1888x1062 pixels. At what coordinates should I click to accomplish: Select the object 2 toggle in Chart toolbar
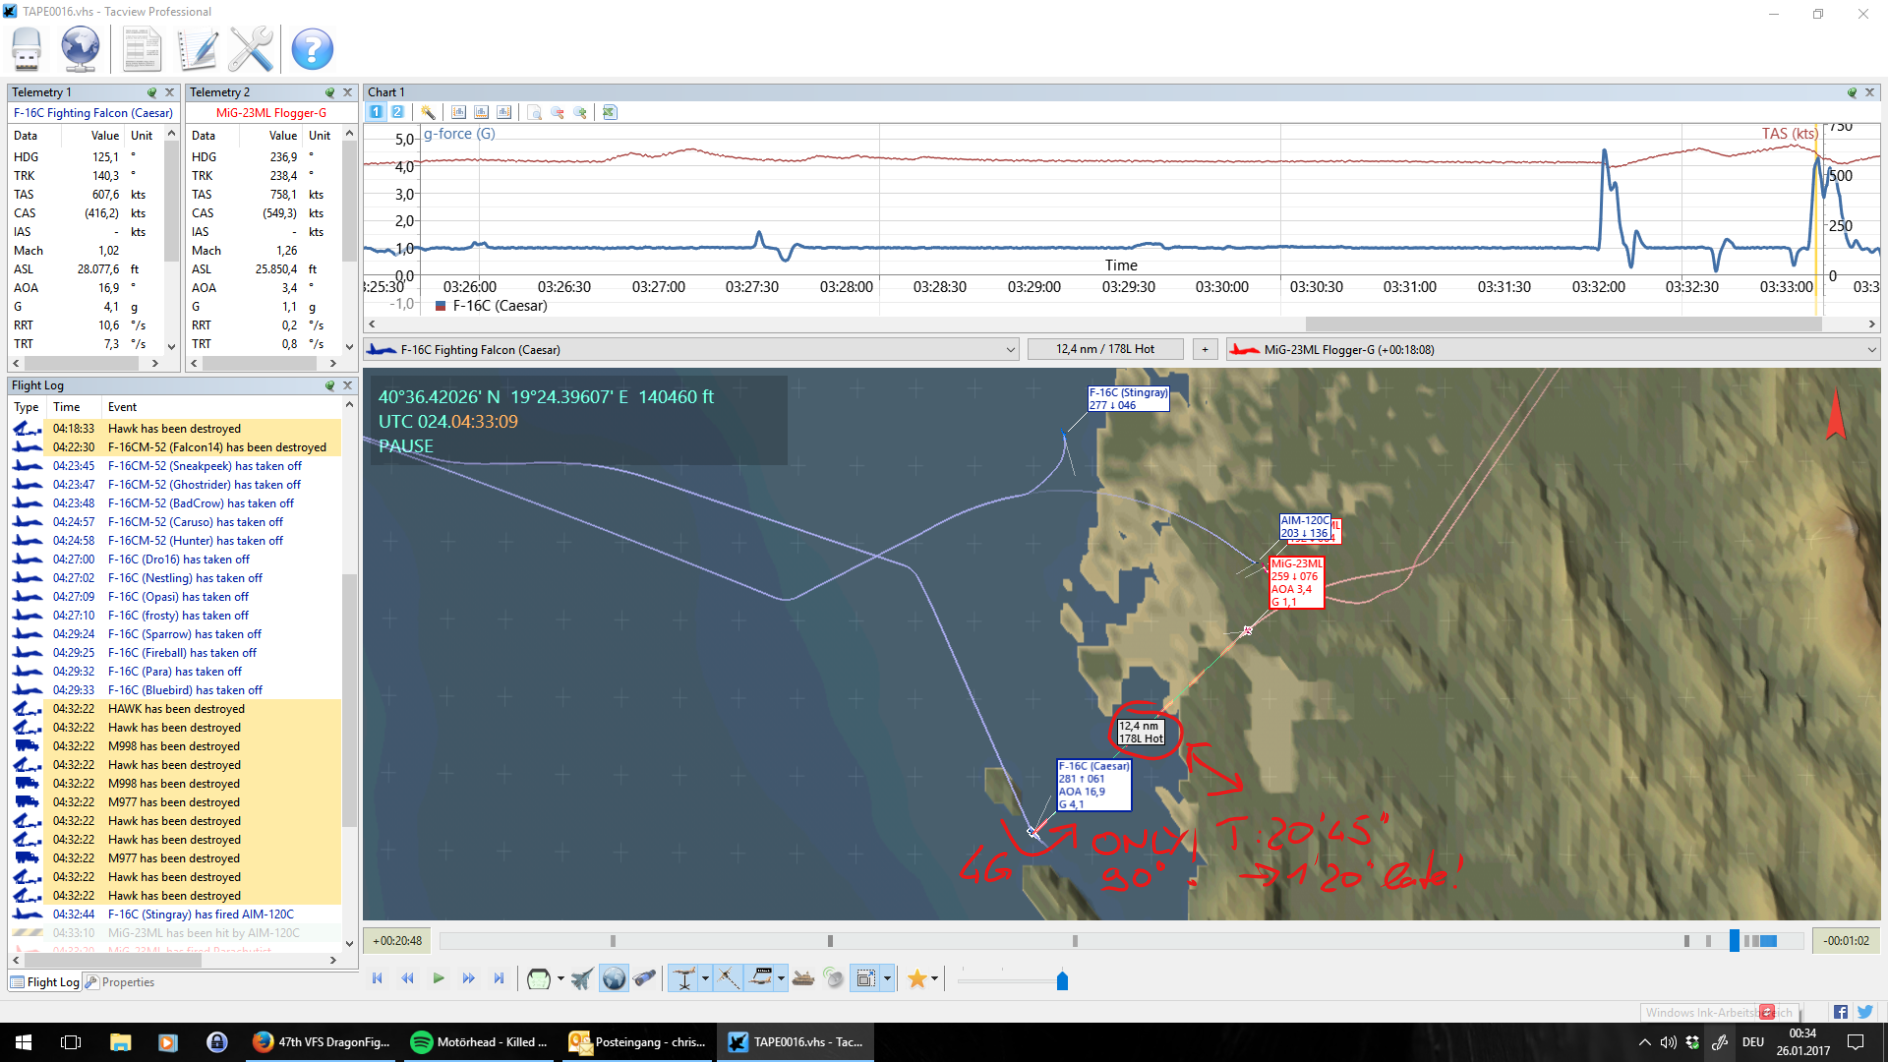click(x=397, y=112)
